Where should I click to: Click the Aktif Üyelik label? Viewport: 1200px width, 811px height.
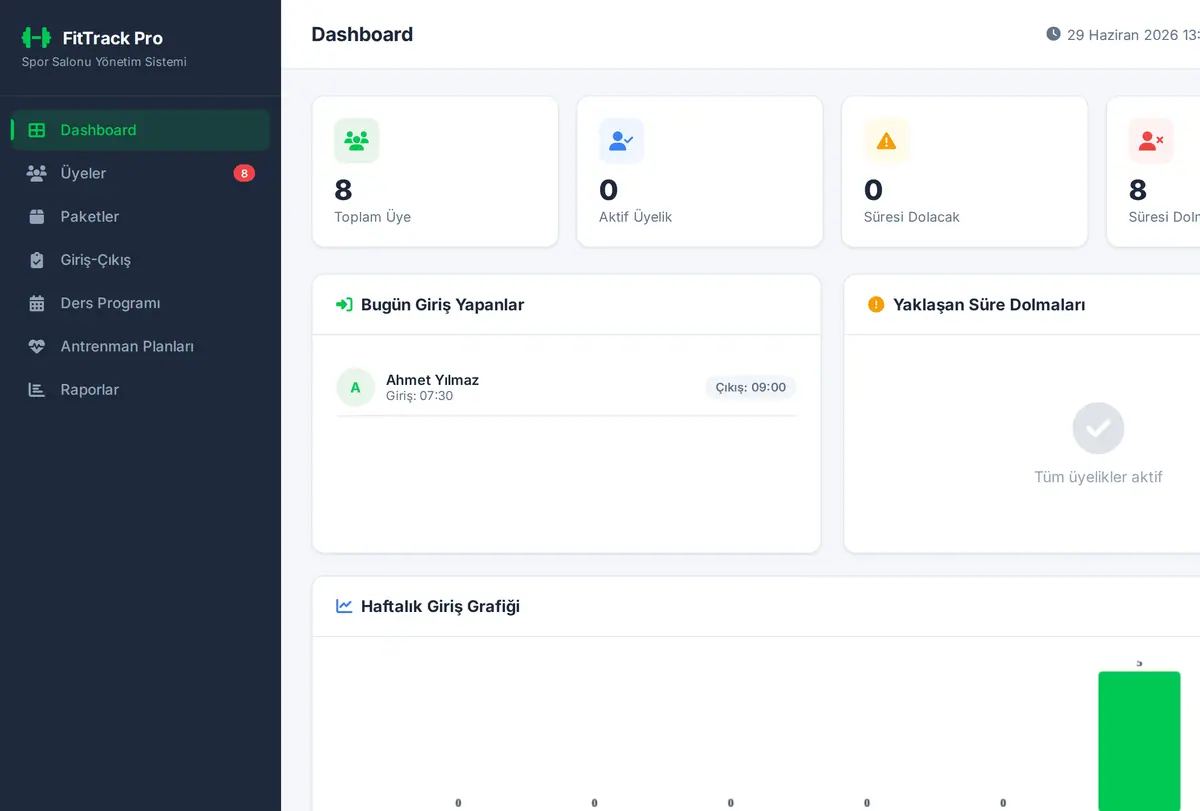coord(635,217)
